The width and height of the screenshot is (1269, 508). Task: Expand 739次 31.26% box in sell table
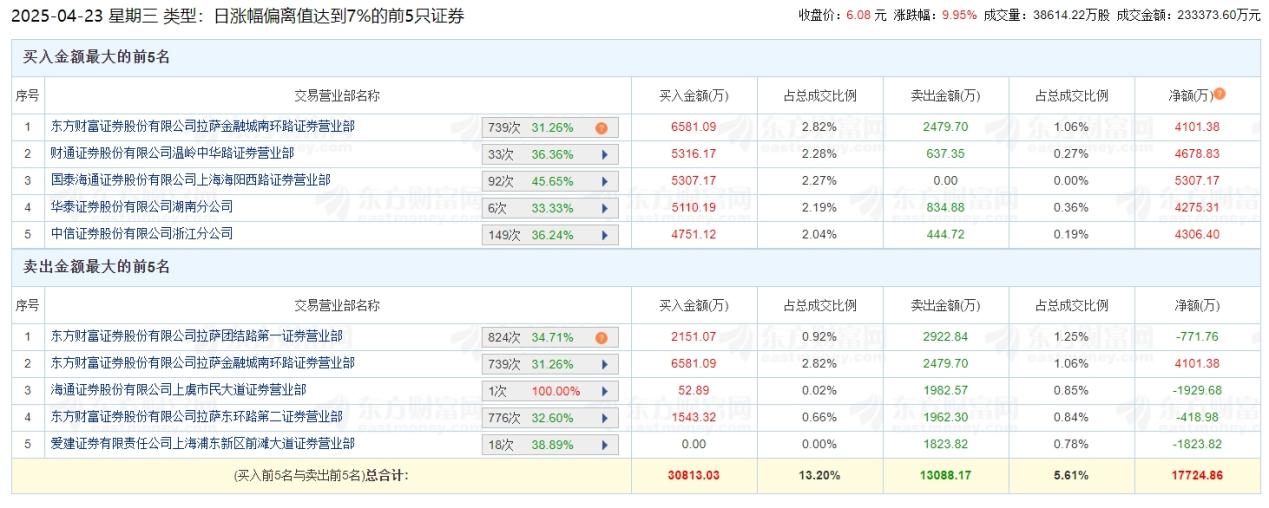(x=550, y=364)
